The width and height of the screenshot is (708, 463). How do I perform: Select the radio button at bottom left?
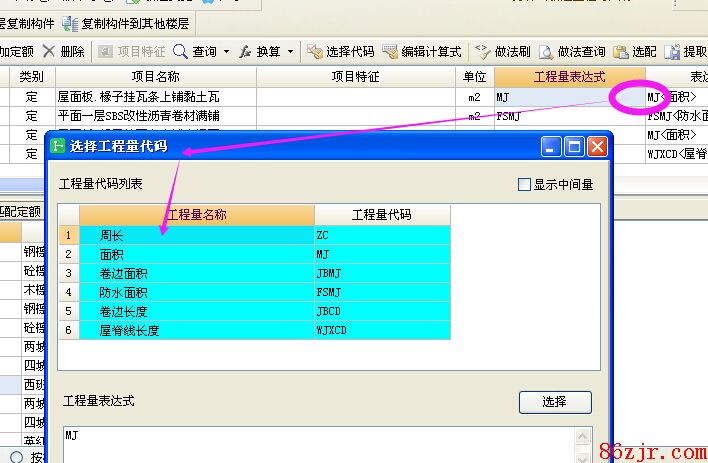tap(8, 457)
